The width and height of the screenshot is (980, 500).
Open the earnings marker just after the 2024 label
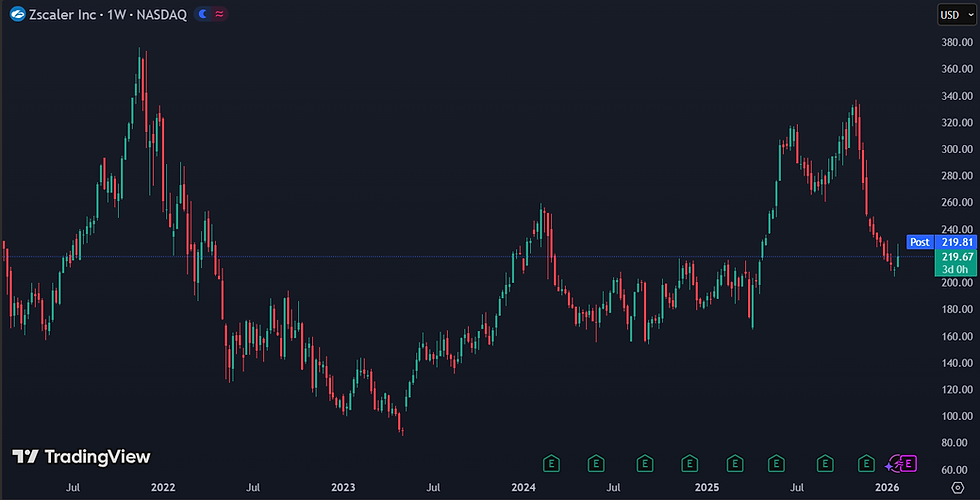[x=551, y=463]
